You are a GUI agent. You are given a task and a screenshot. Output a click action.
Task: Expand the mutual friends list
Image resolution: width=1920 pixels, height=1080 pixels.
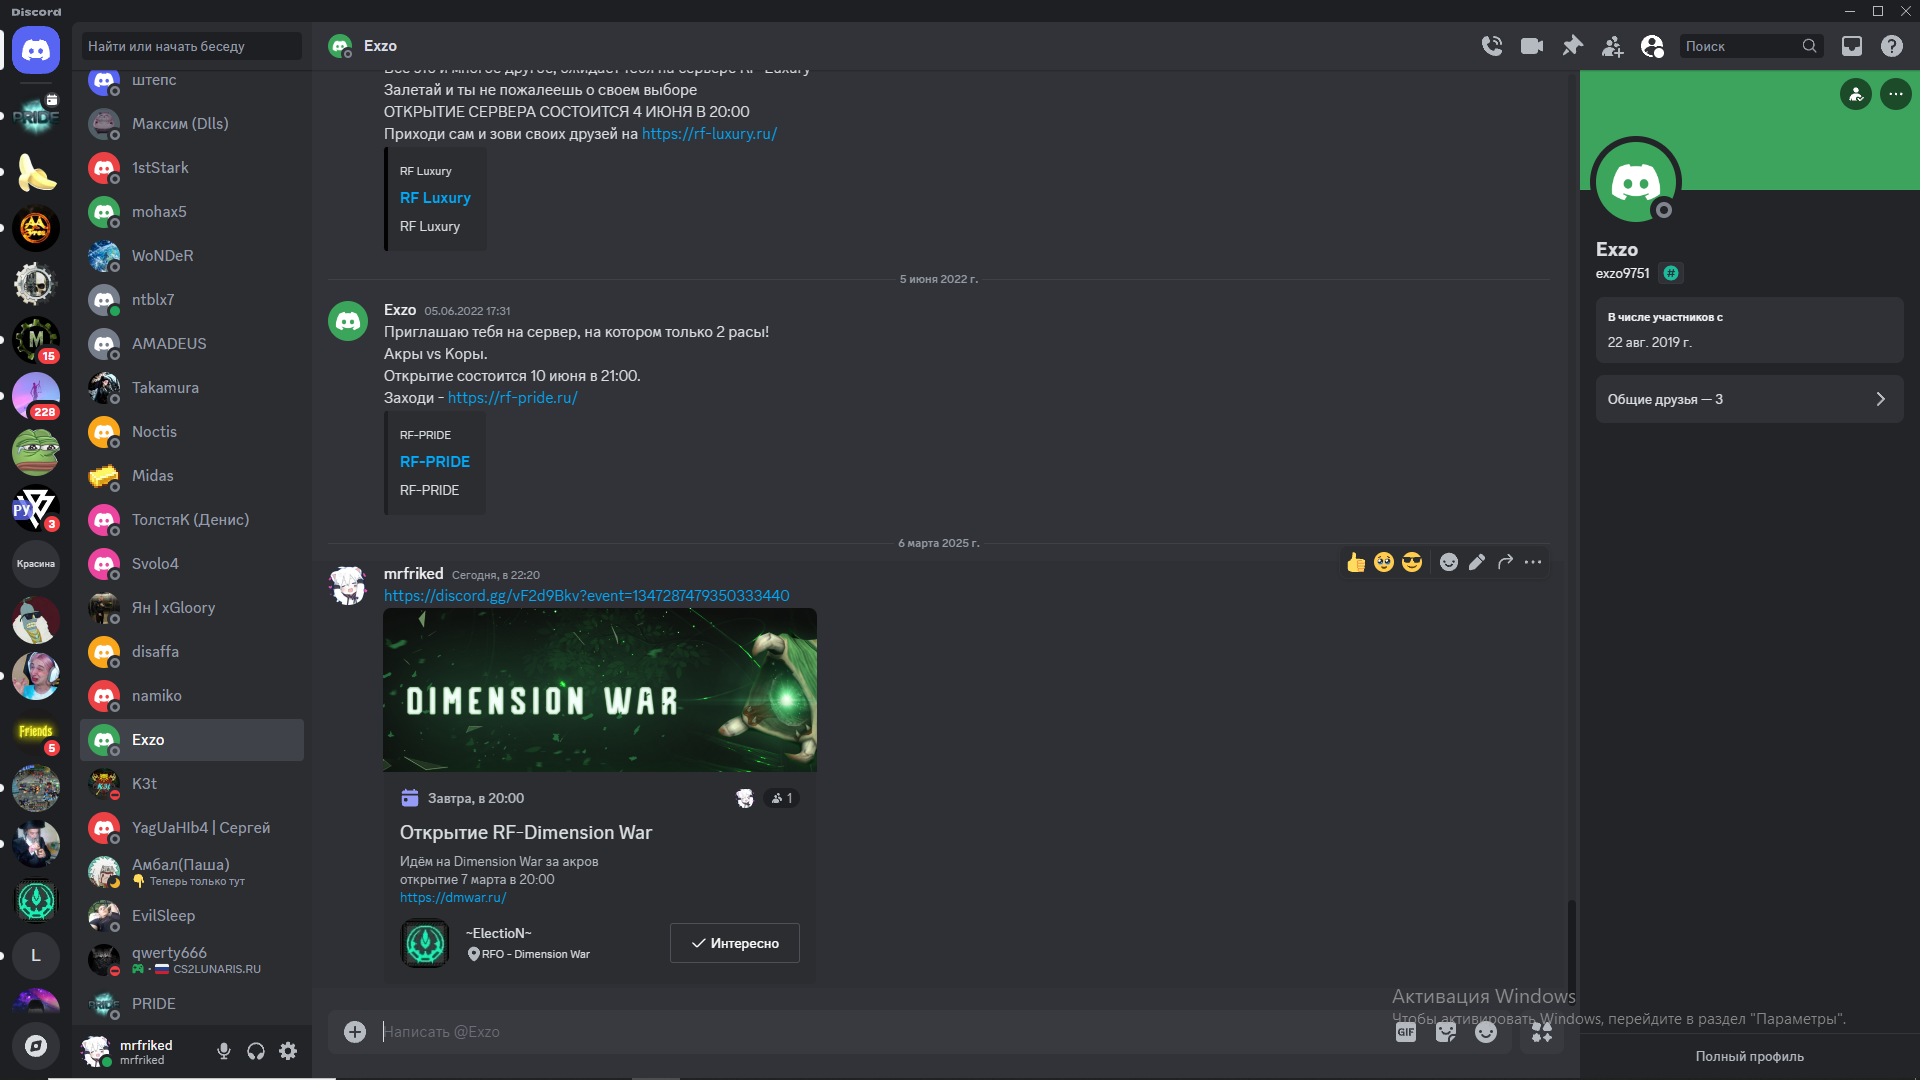[1750, 399]
